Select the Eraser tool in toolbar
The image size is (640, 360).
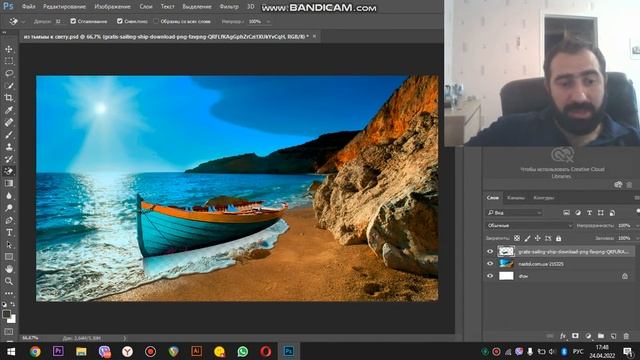[9, 171]
